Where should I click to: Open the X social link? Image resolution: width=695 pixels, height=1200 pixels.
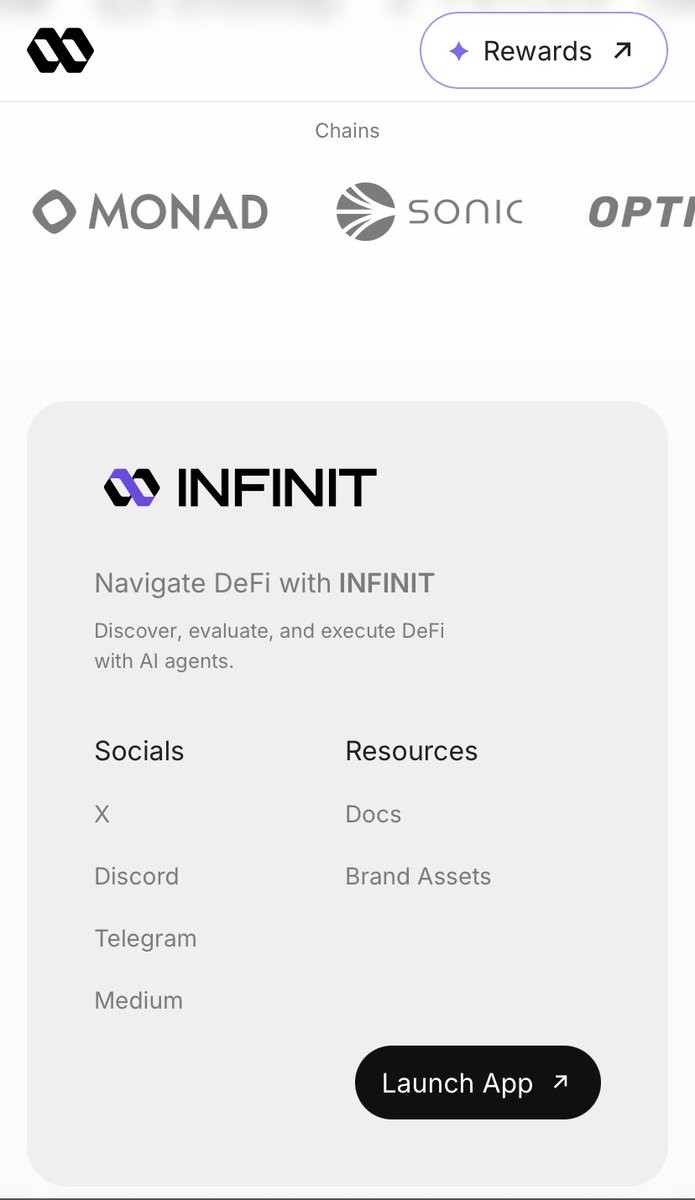102,814
